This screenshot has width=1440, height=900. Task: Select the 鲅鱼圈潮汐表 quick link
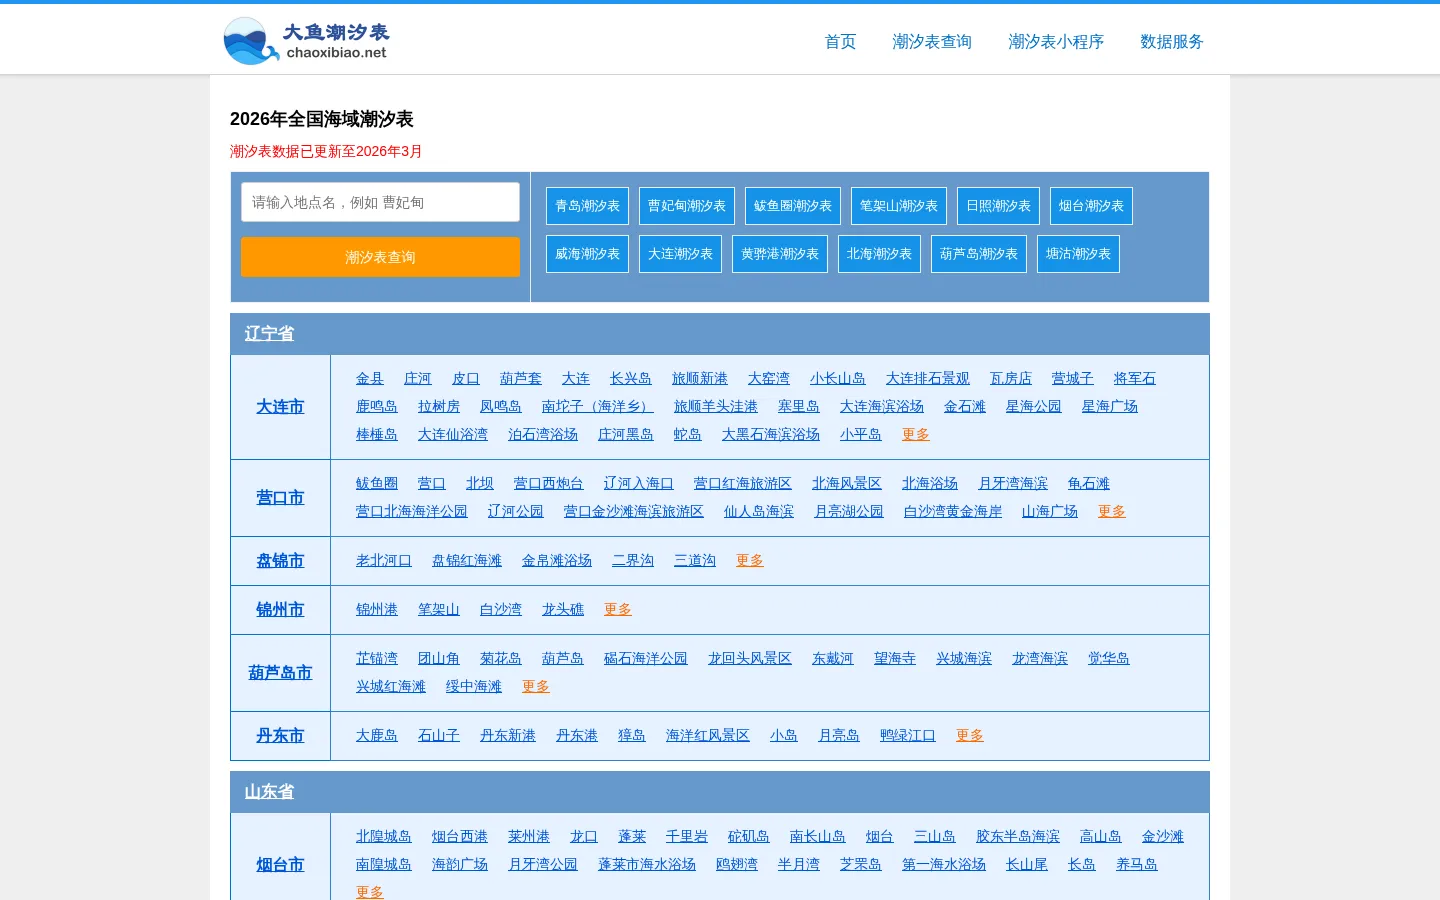793,206
